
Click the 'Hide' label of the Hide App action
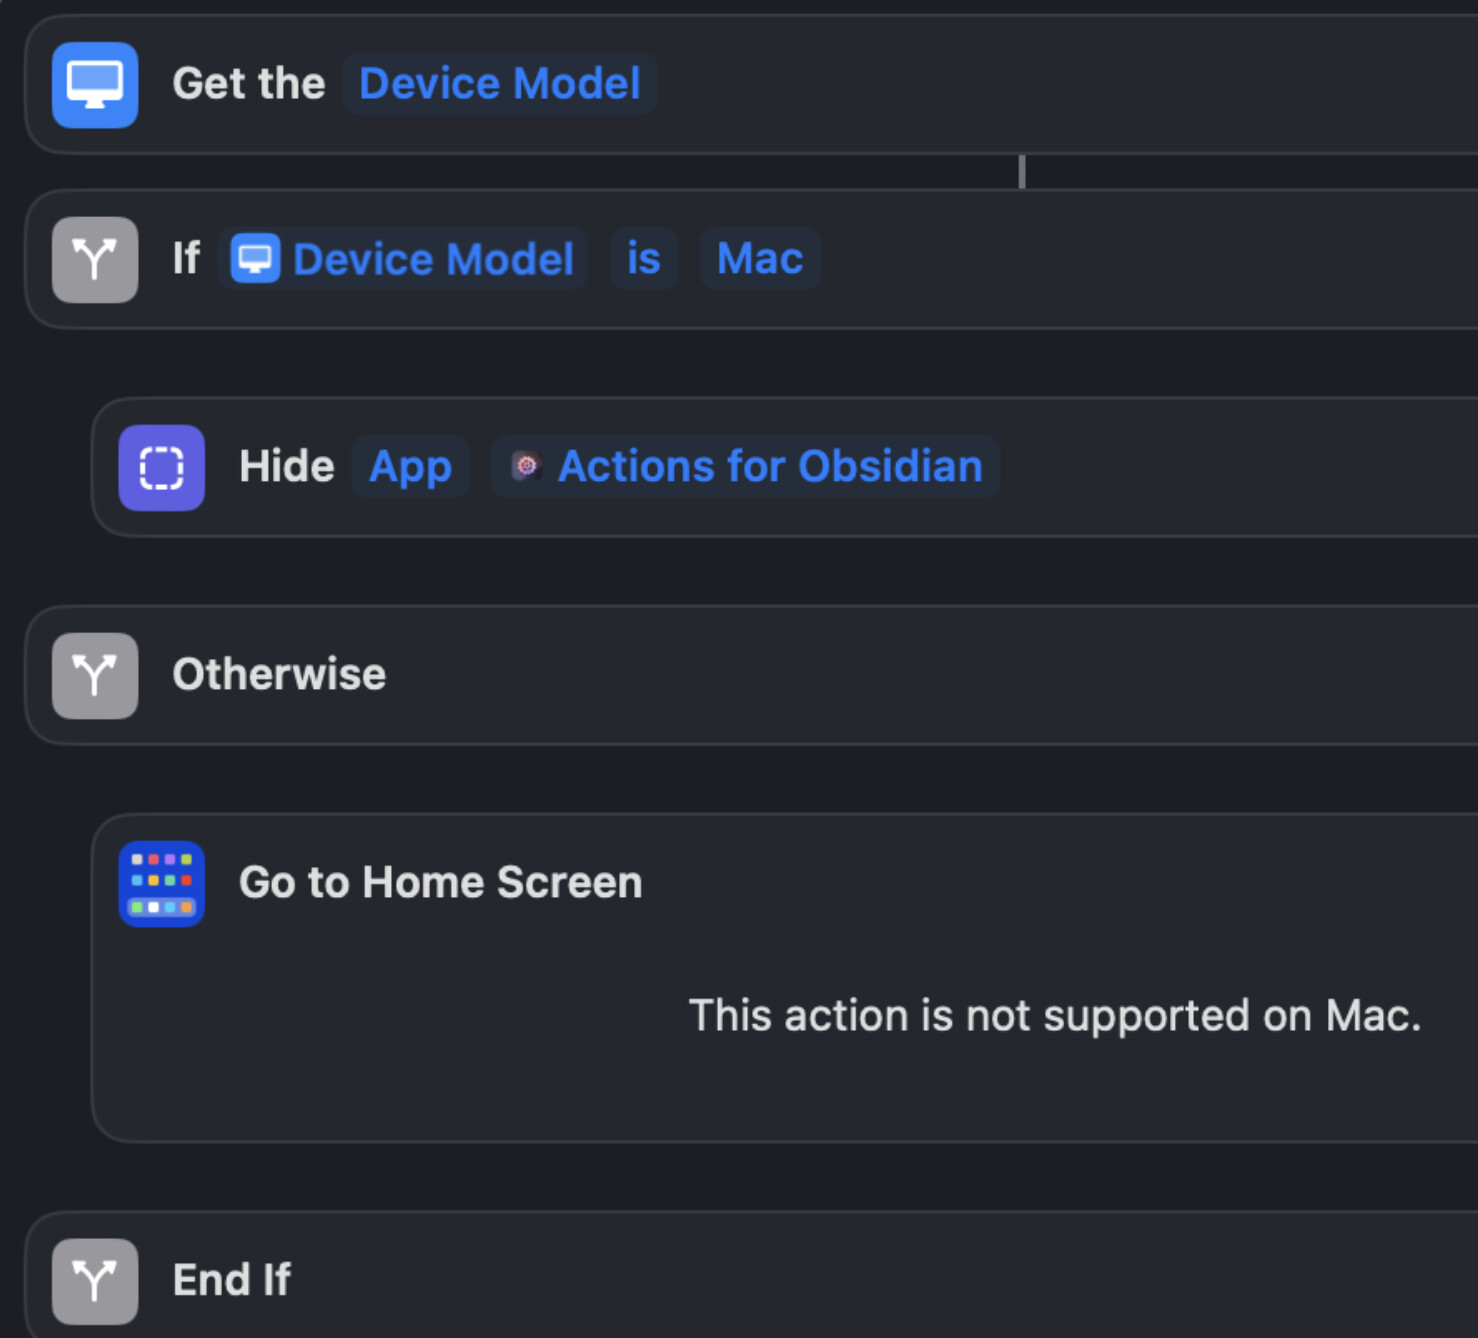(286, 467)
